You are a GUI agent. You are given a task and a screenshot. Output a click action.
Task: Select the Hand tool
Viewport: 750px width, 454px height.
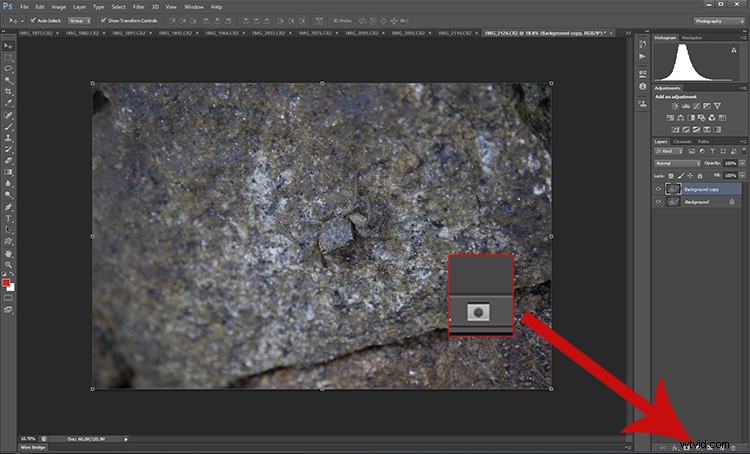[x=8, y=254]
